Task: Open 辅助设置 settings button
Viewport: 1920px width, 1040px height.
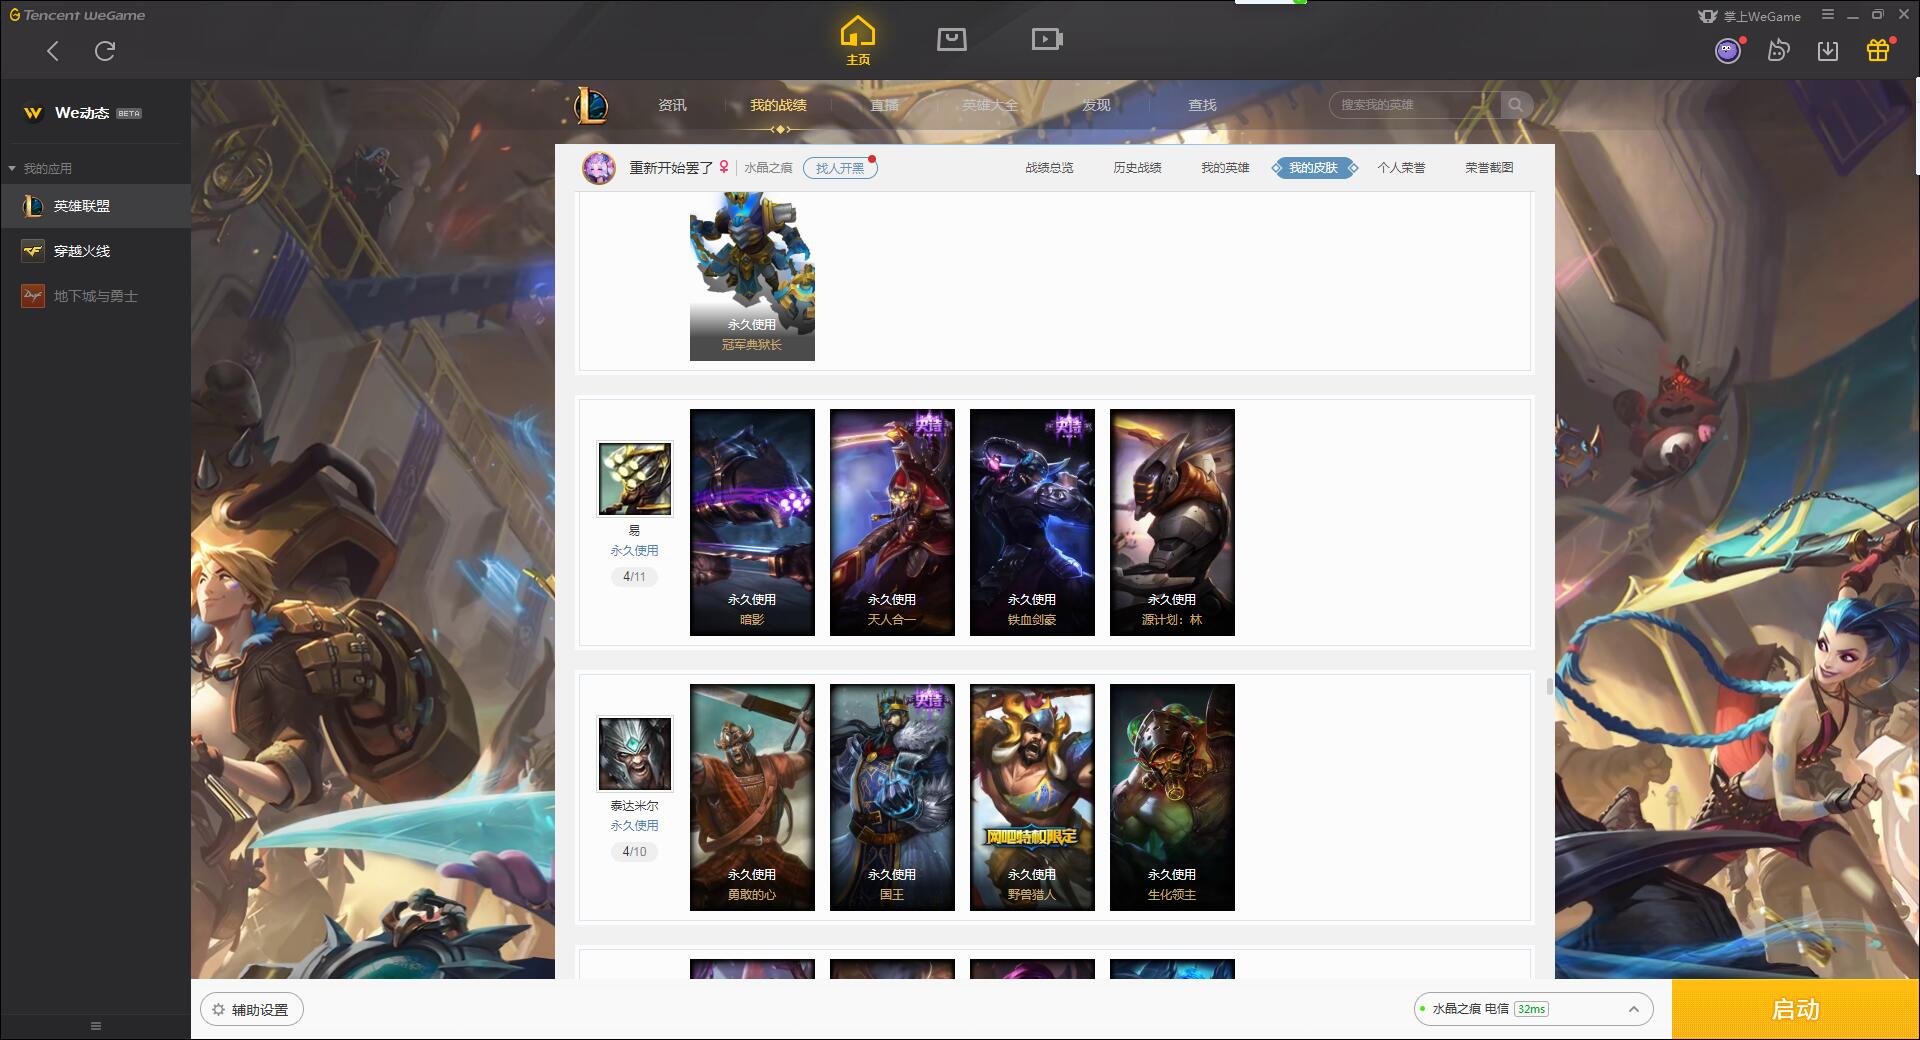Action: click(x=252, y=1010)
